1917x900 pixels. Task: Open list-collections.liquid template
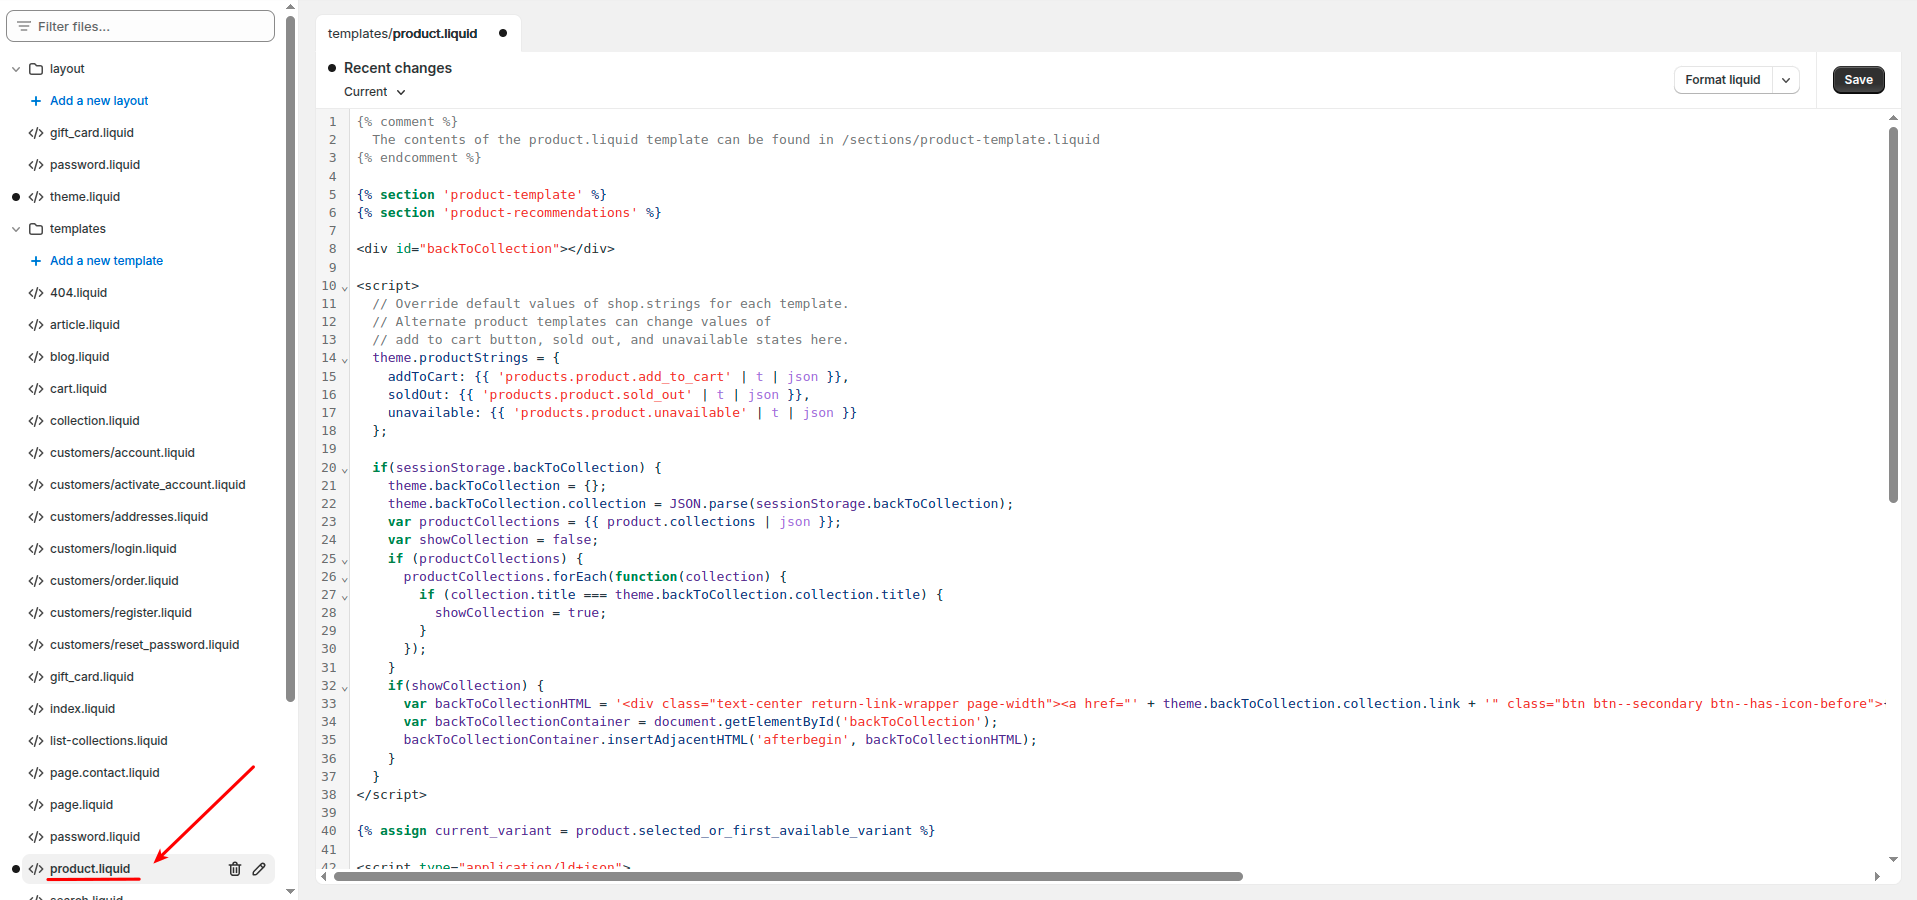[109, 741]
